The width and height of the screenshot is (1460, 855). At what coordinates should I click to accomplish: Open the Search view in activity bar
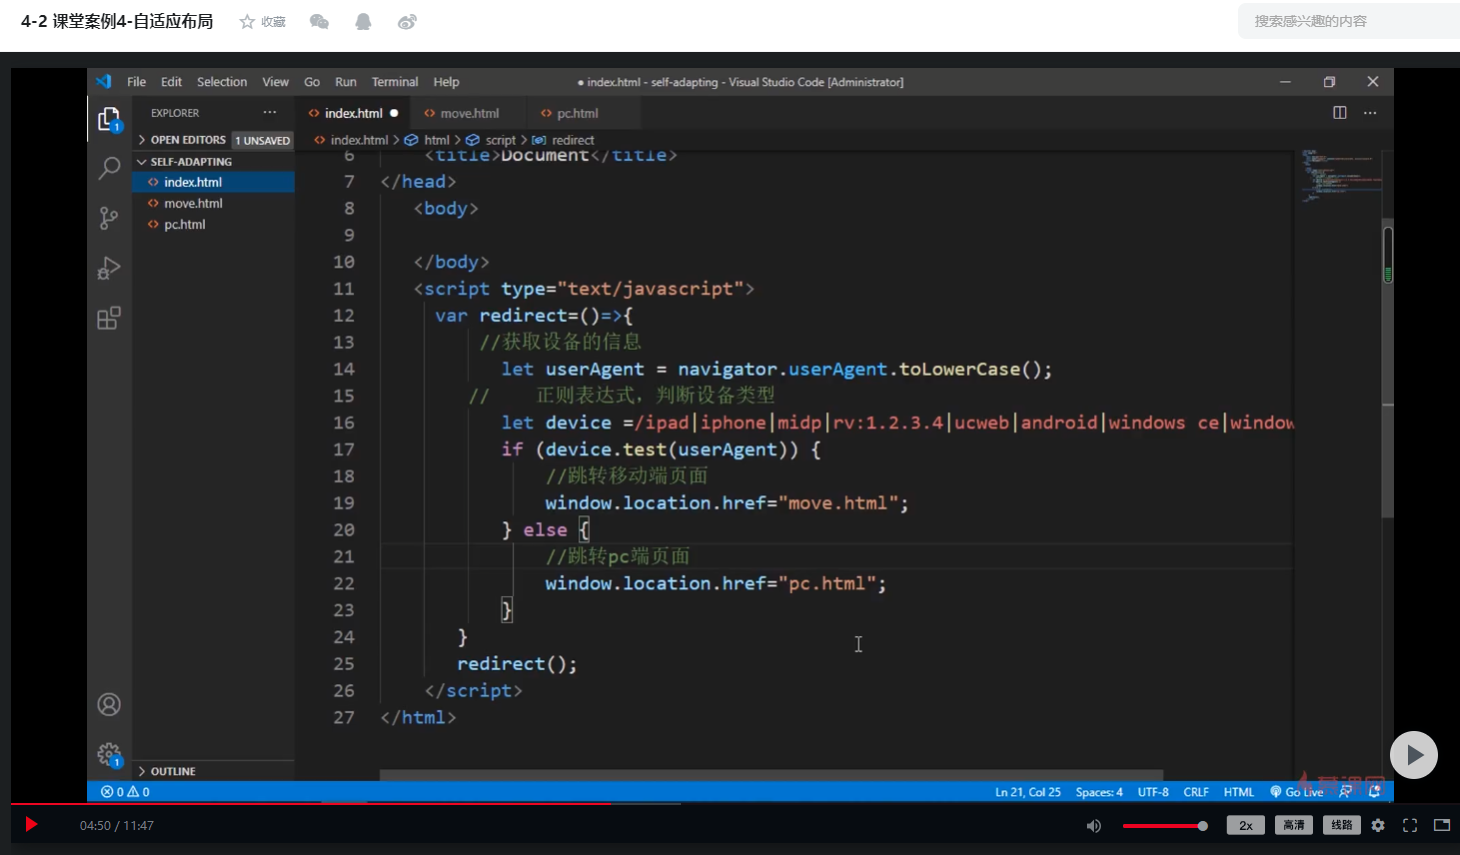pyautogui.click(x=109, y=167)
